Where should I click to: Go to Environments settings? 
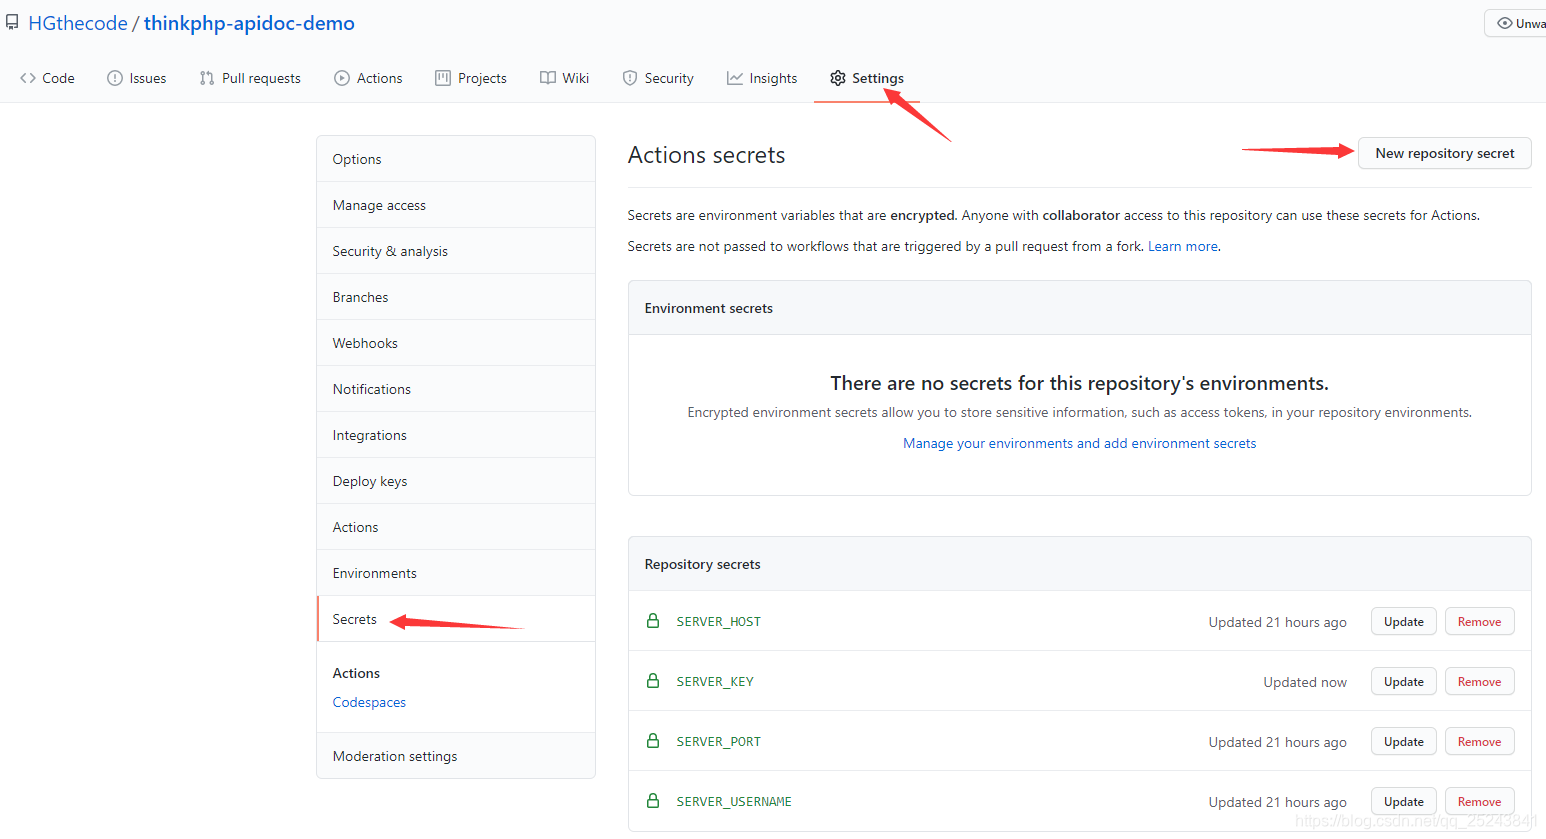click(x=456, y=573)
